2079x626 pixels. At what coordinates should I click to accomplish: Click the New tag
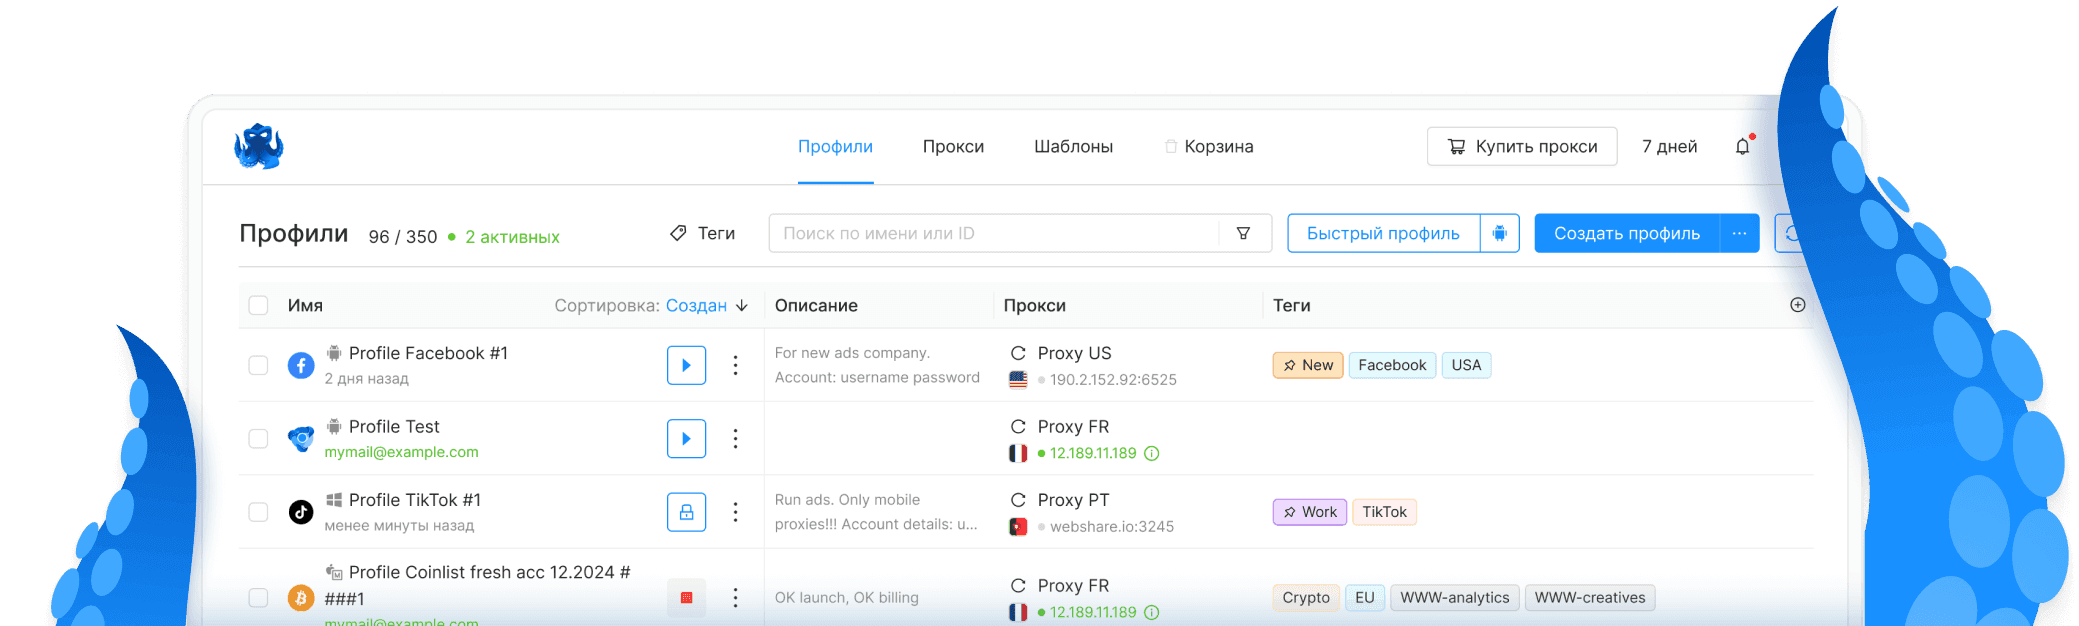[x=1308, y=365]
